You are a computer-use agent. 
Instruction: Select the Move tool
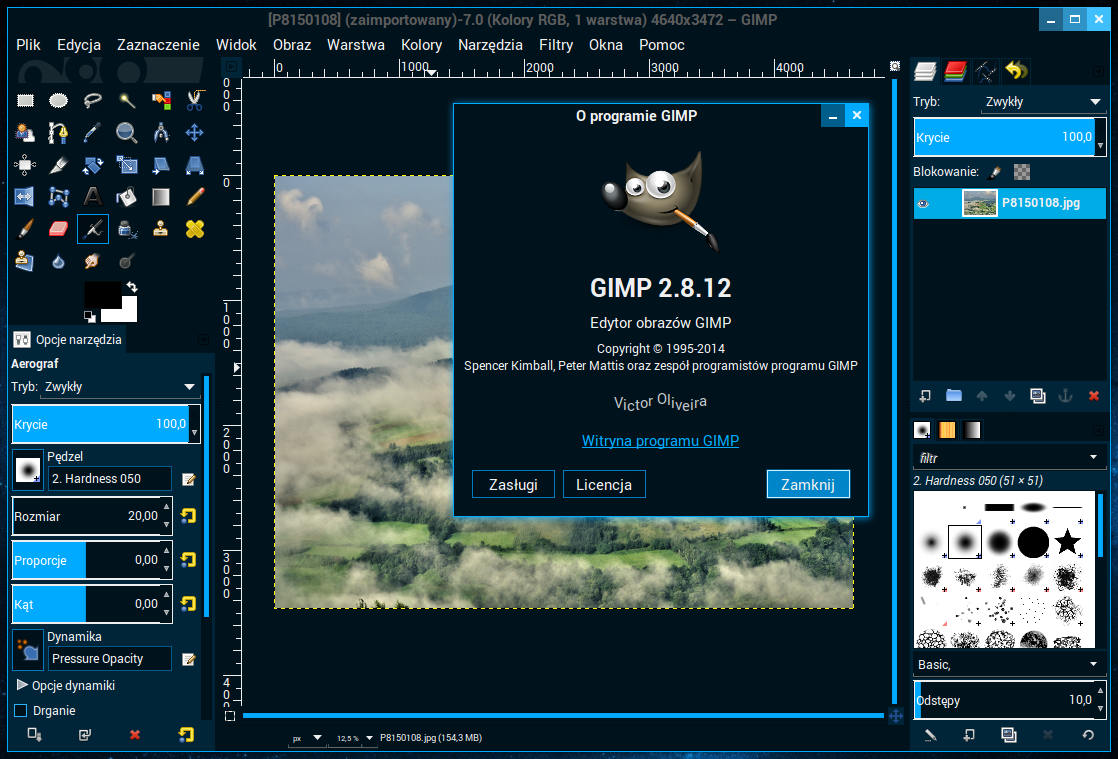point(195,133)
